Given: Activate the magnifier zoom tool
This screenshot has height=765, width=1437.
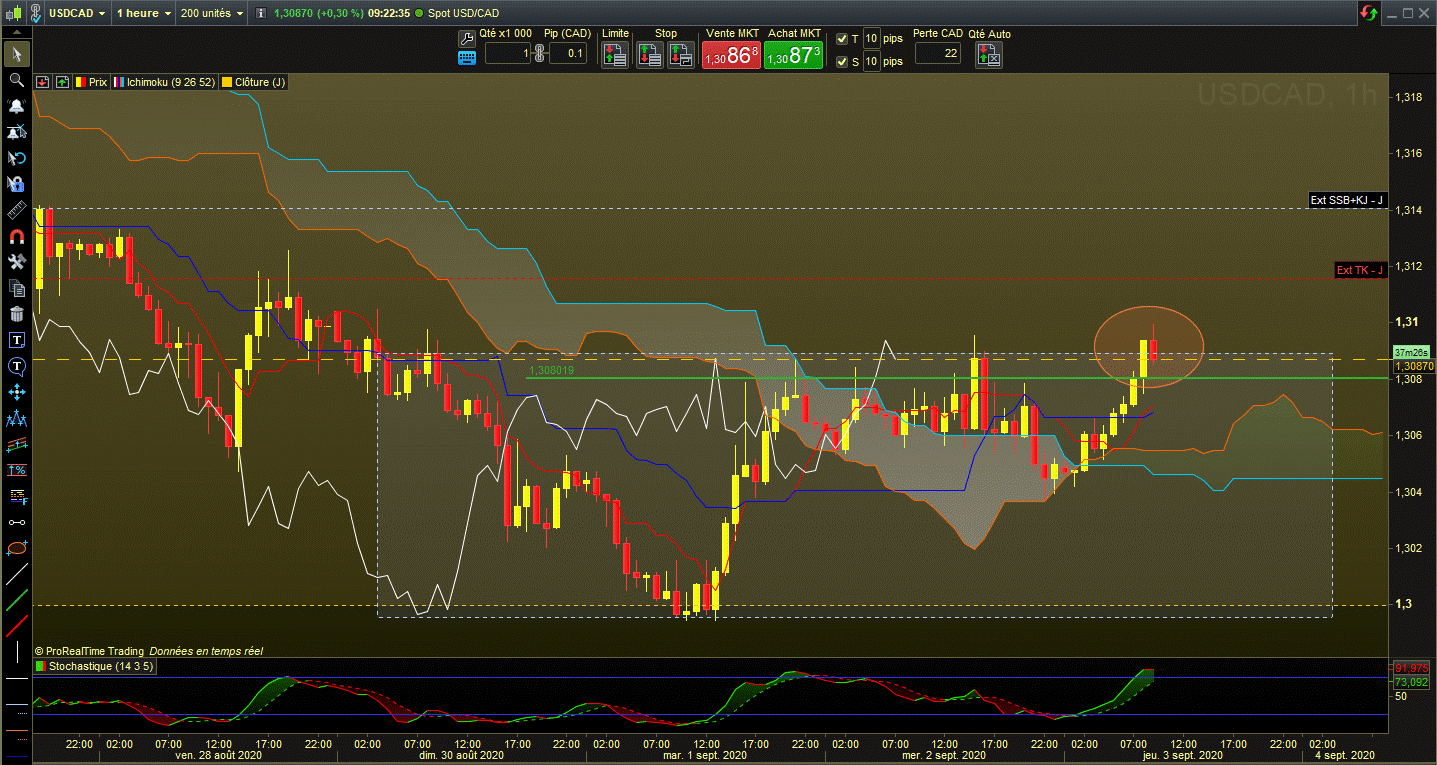Looking at the screenshot, I should (x=16, y=79).
